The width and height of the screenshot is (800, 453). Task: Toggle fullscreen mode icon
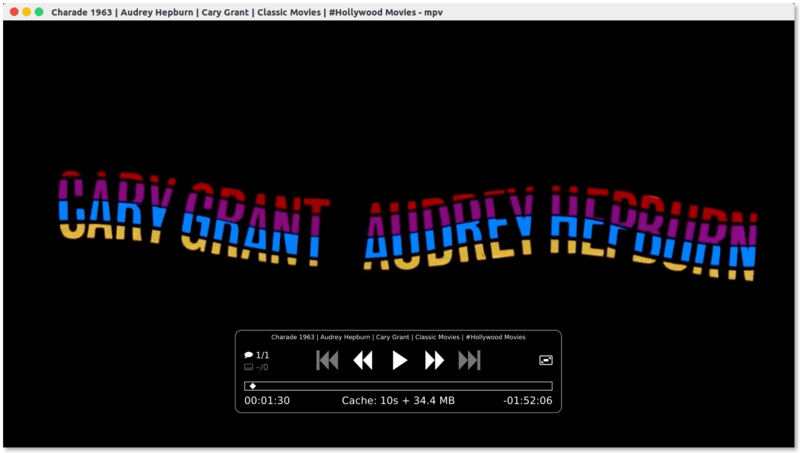(545, 360)
